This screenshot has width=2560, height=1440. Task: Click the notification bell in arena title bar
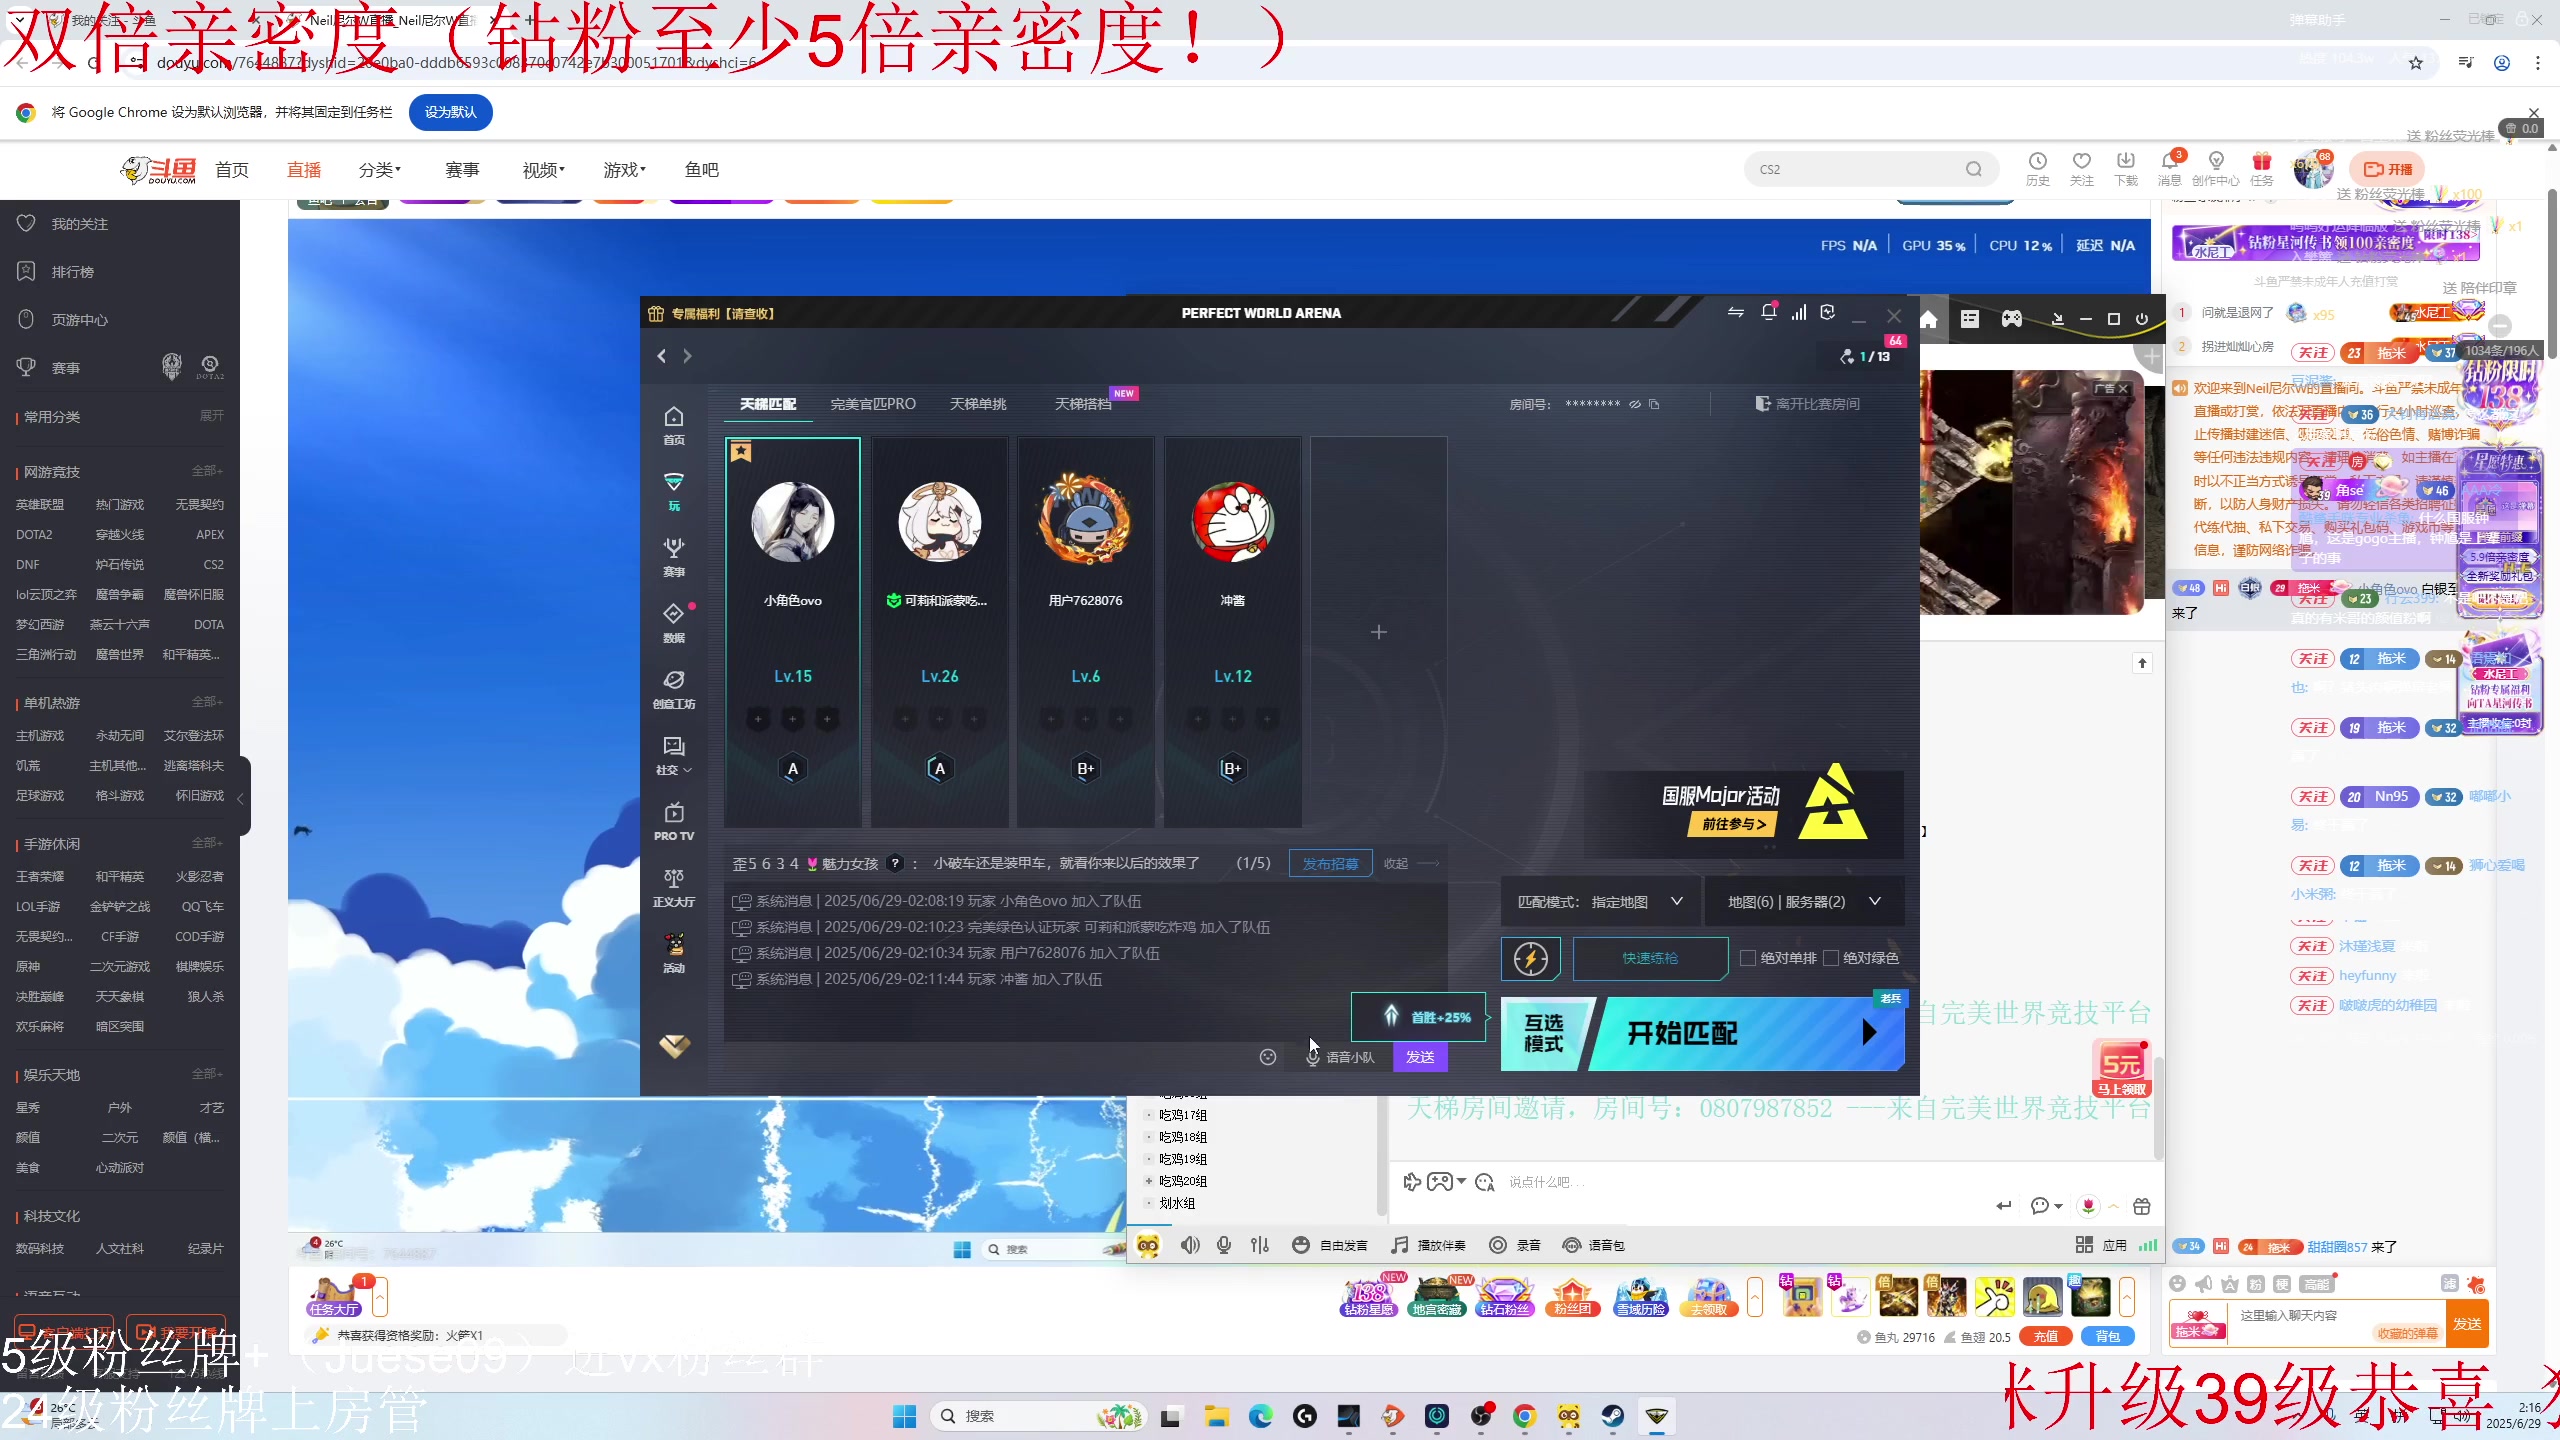click(1768, 312)
